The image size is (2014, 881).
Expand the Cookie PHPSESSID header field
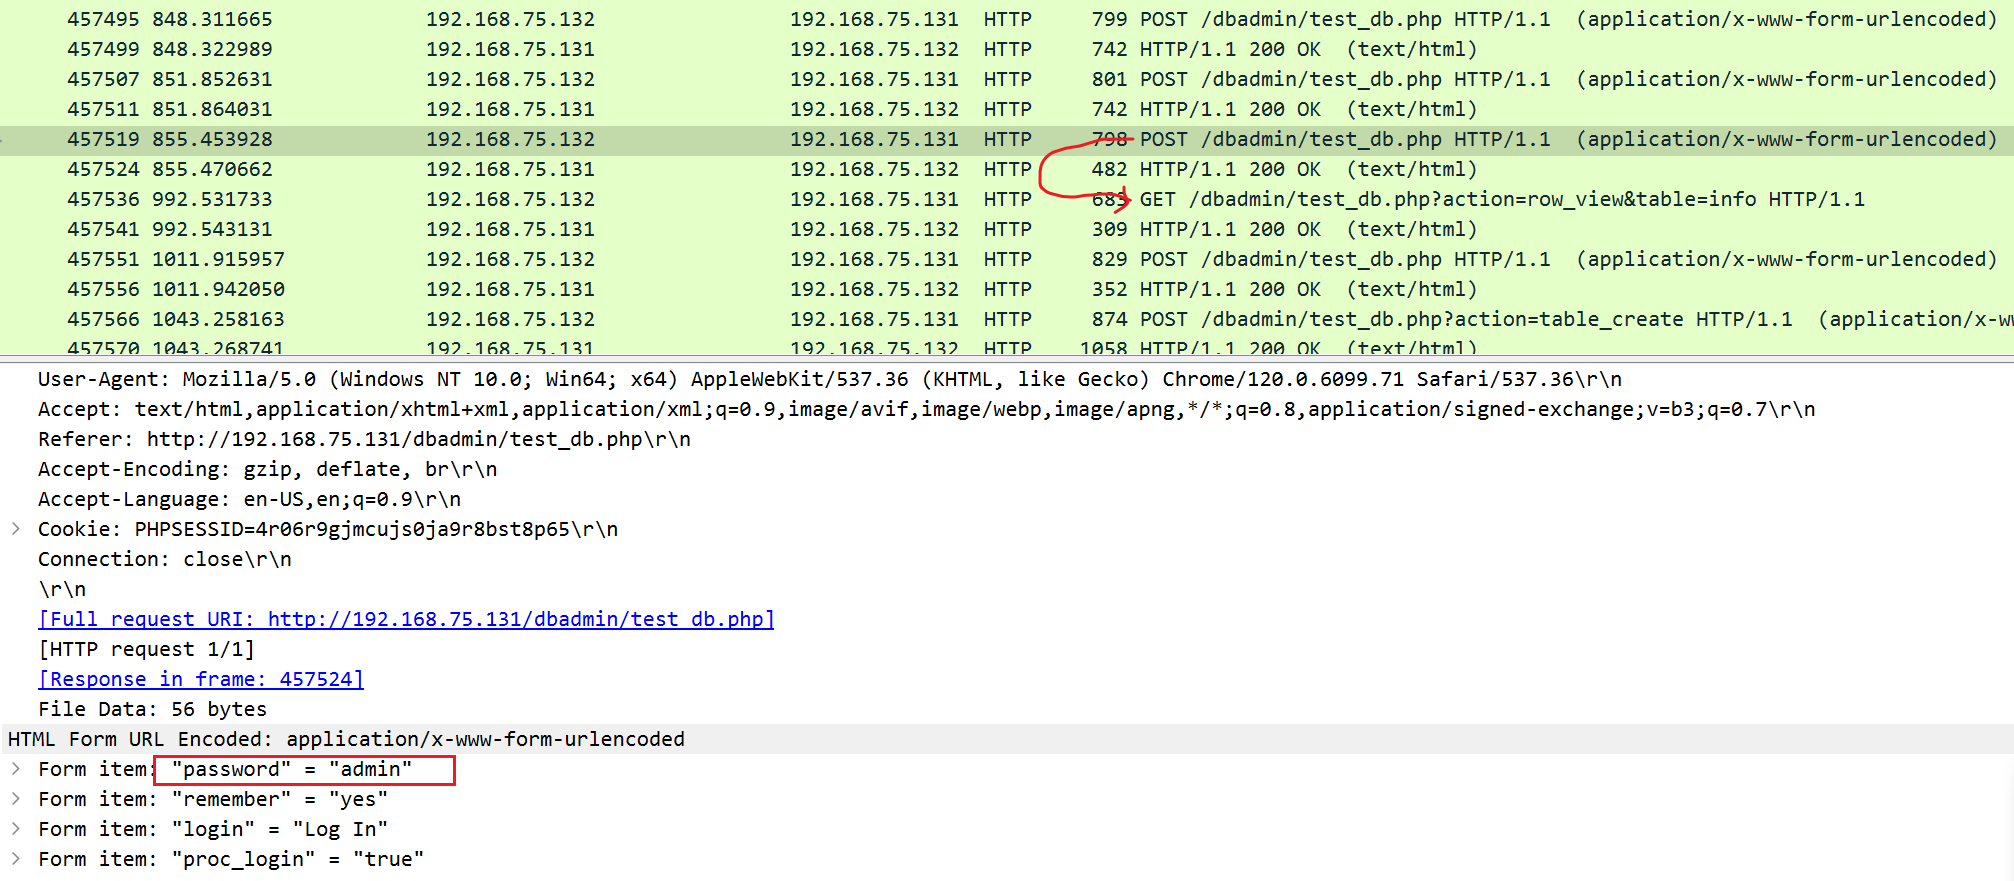point(15,529)
